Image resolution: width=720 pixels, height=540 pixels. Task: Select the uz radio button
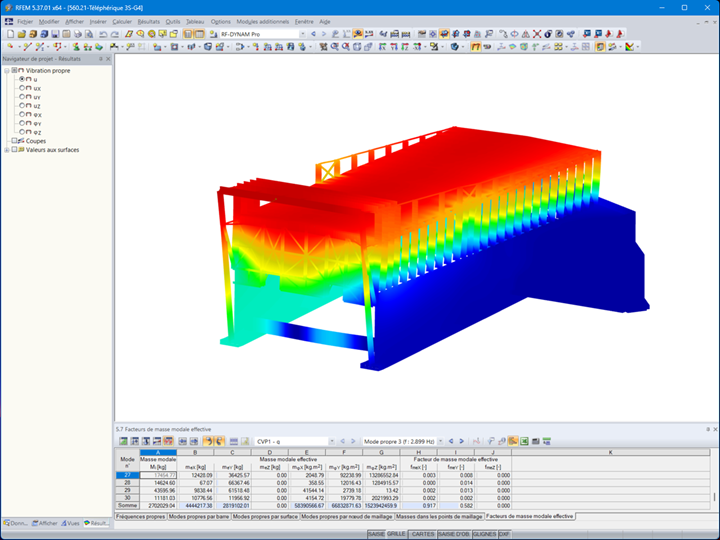(x=22, y=105)
